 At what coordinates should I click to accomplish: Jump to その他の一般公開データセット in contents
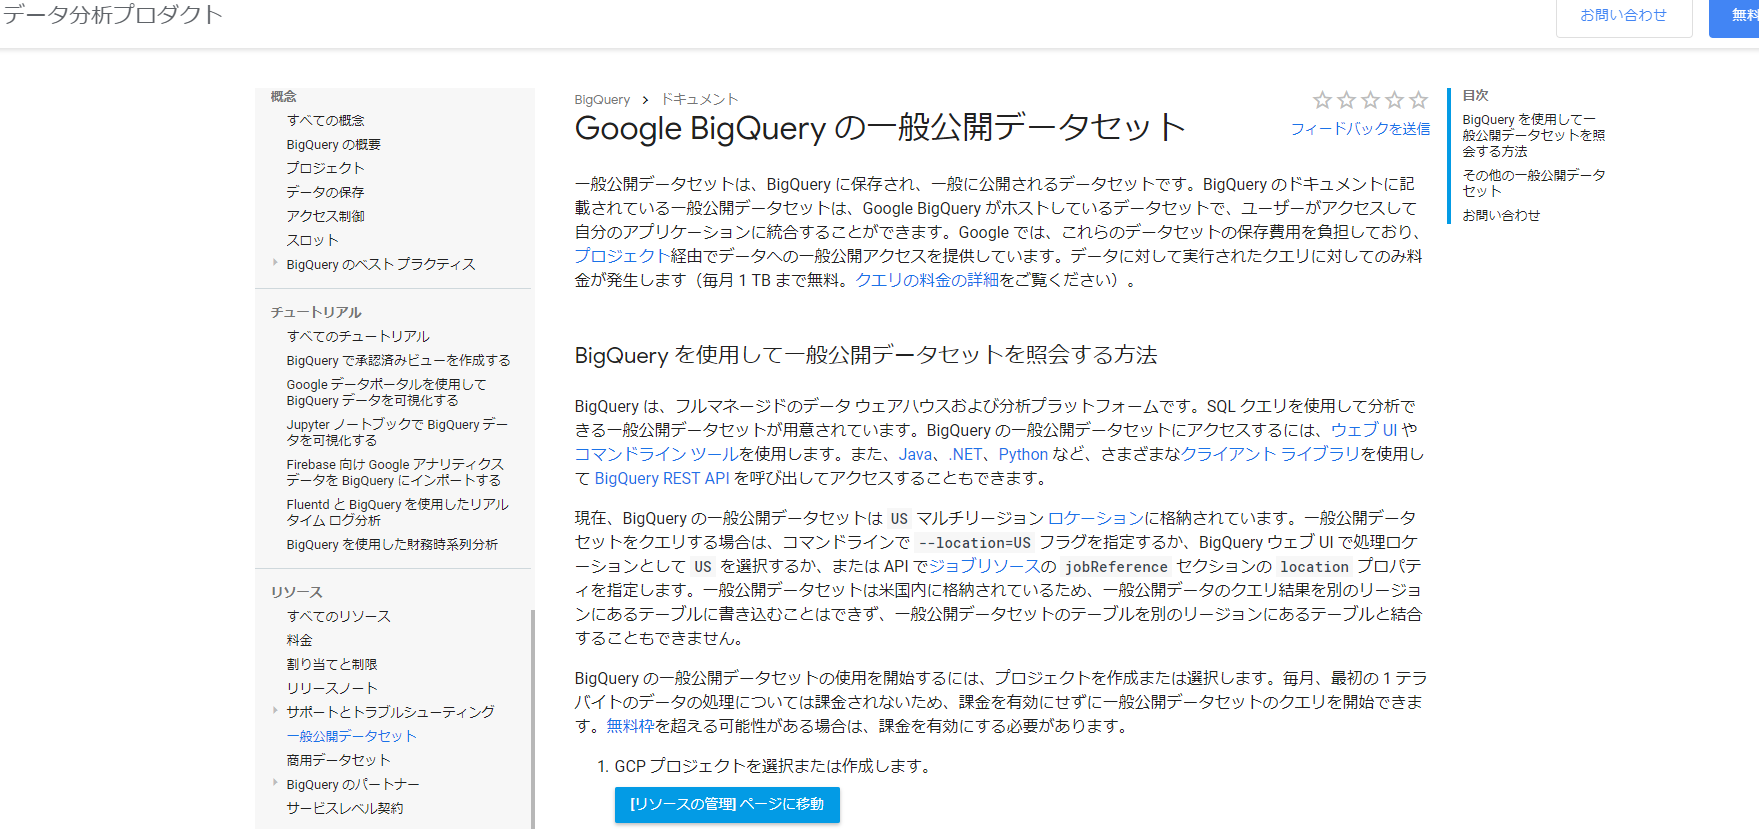point(1533,183)
